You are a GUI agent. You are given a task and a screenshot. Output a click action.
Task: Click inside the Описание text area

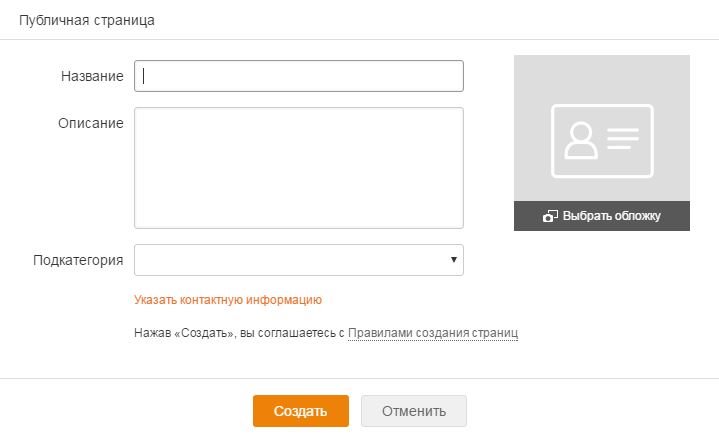[x=299, y=168]
